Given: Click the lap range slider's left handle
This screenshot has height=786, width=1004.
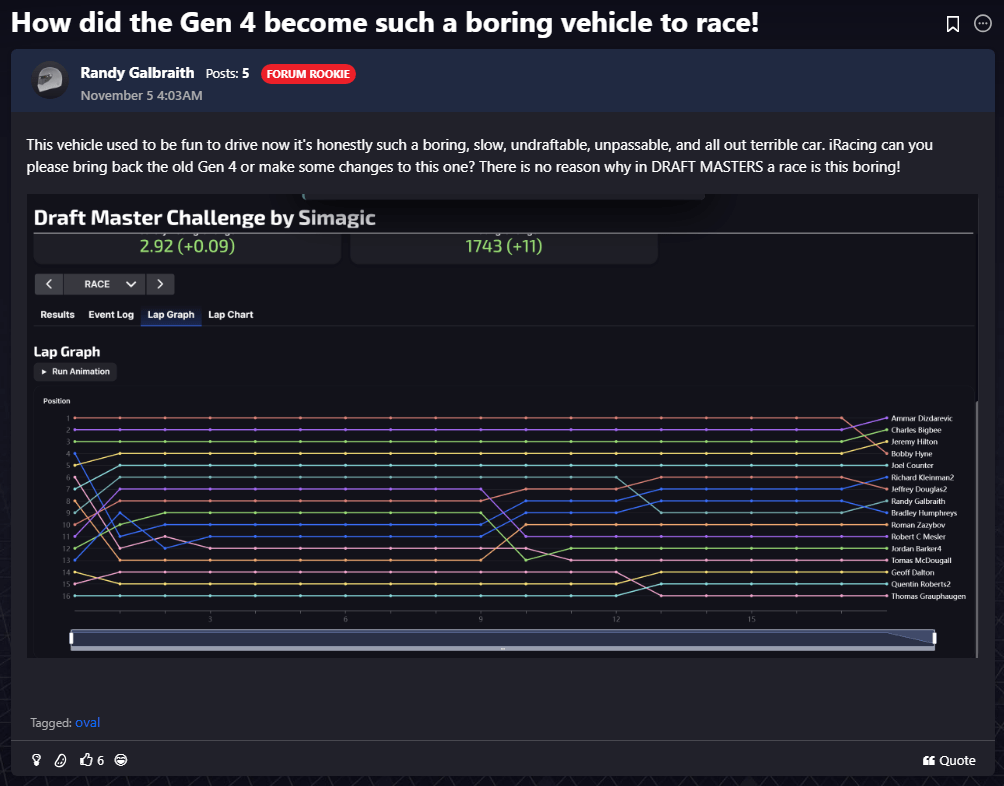Looking at the screenshot, I should (x=71, y=638).
